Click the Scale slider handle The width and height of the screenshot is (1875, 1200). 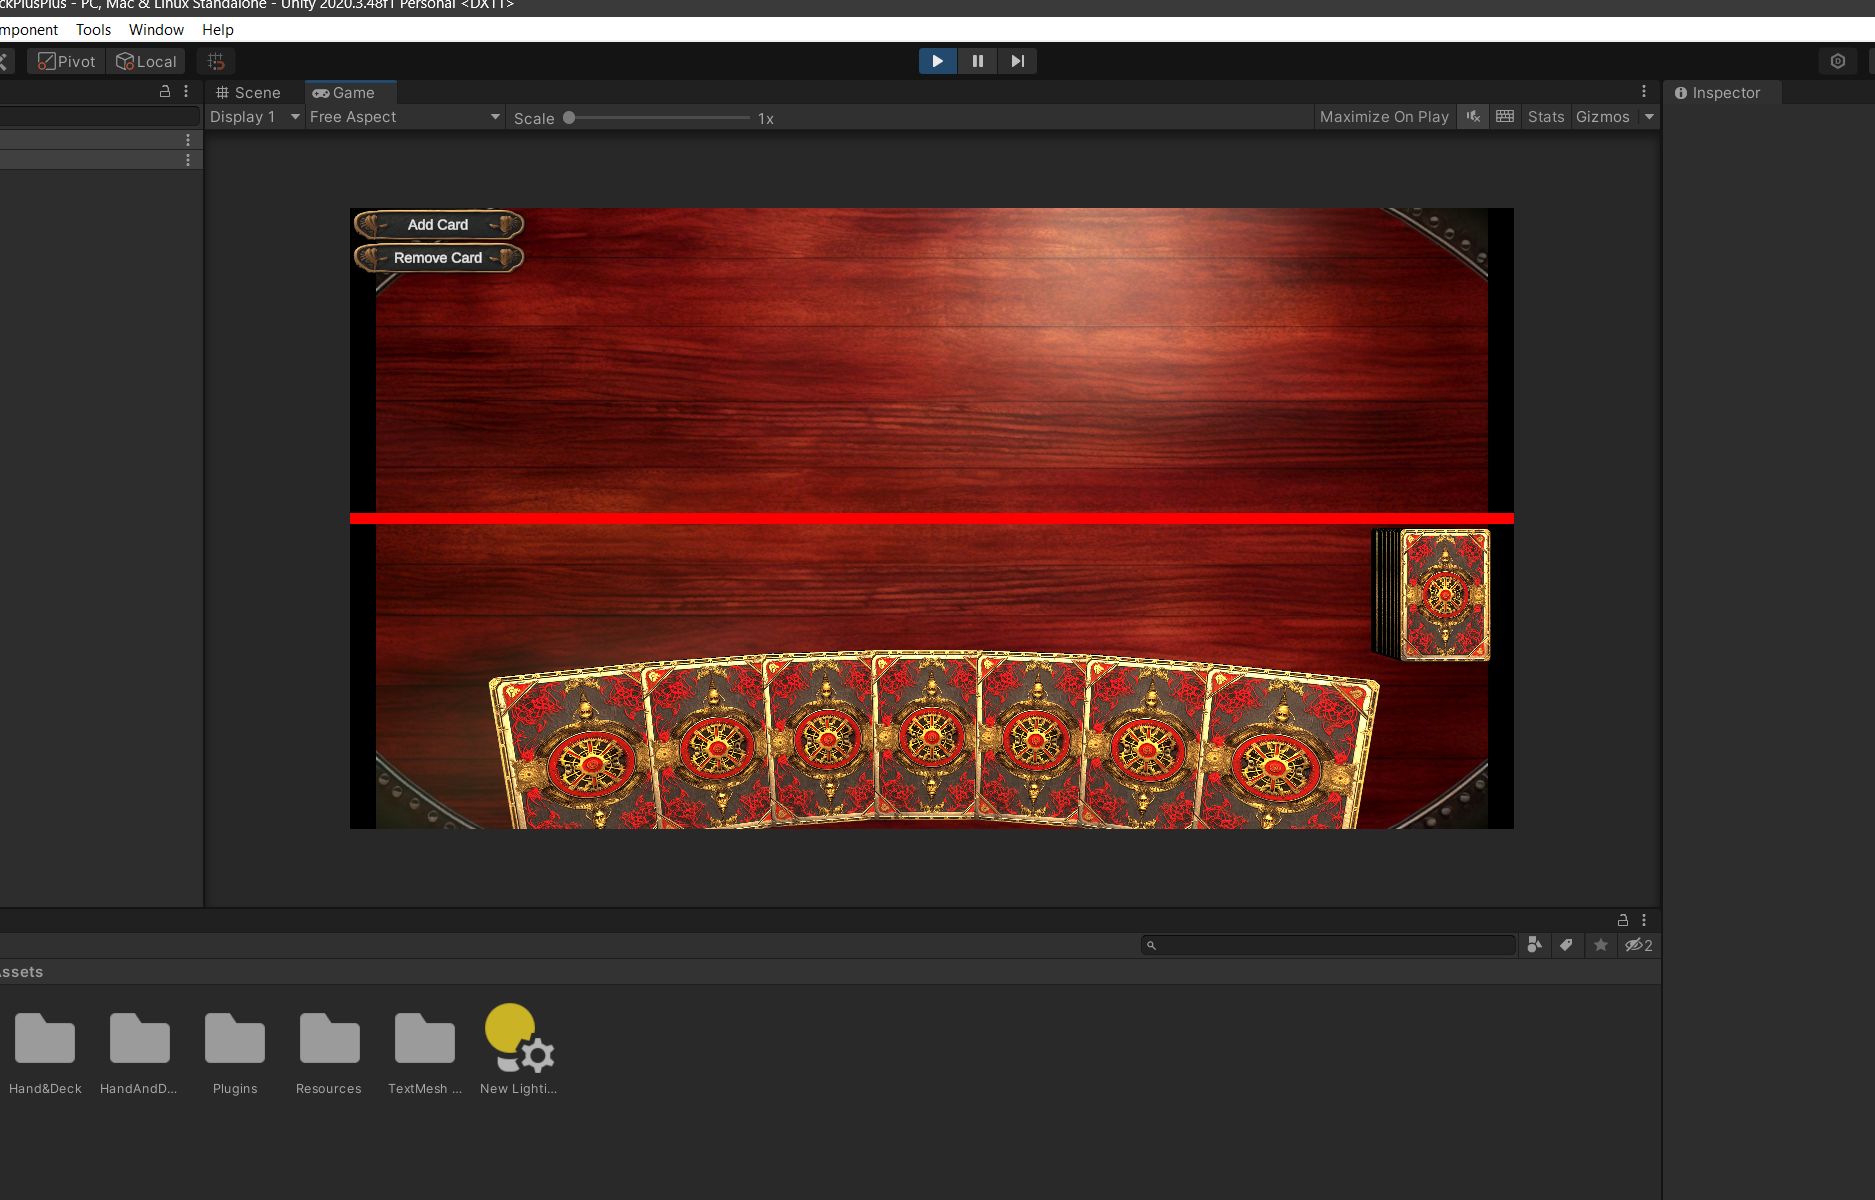569,118
